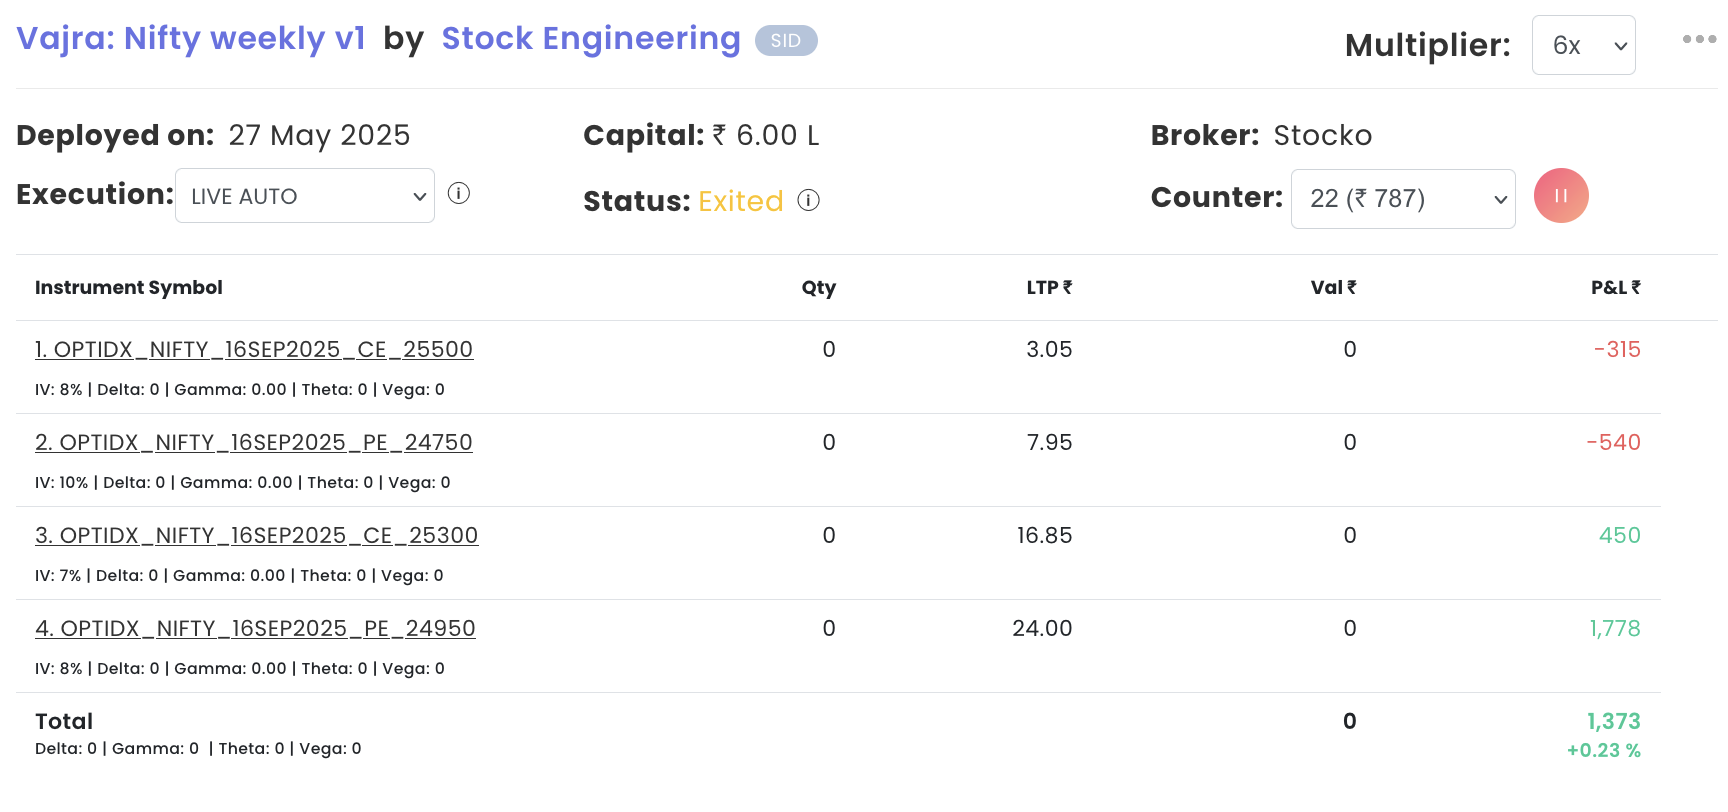This screenshot has width=1728, height=812.
Task: Click the Instrument Symbol column header
Action: (x=129, y=288)
